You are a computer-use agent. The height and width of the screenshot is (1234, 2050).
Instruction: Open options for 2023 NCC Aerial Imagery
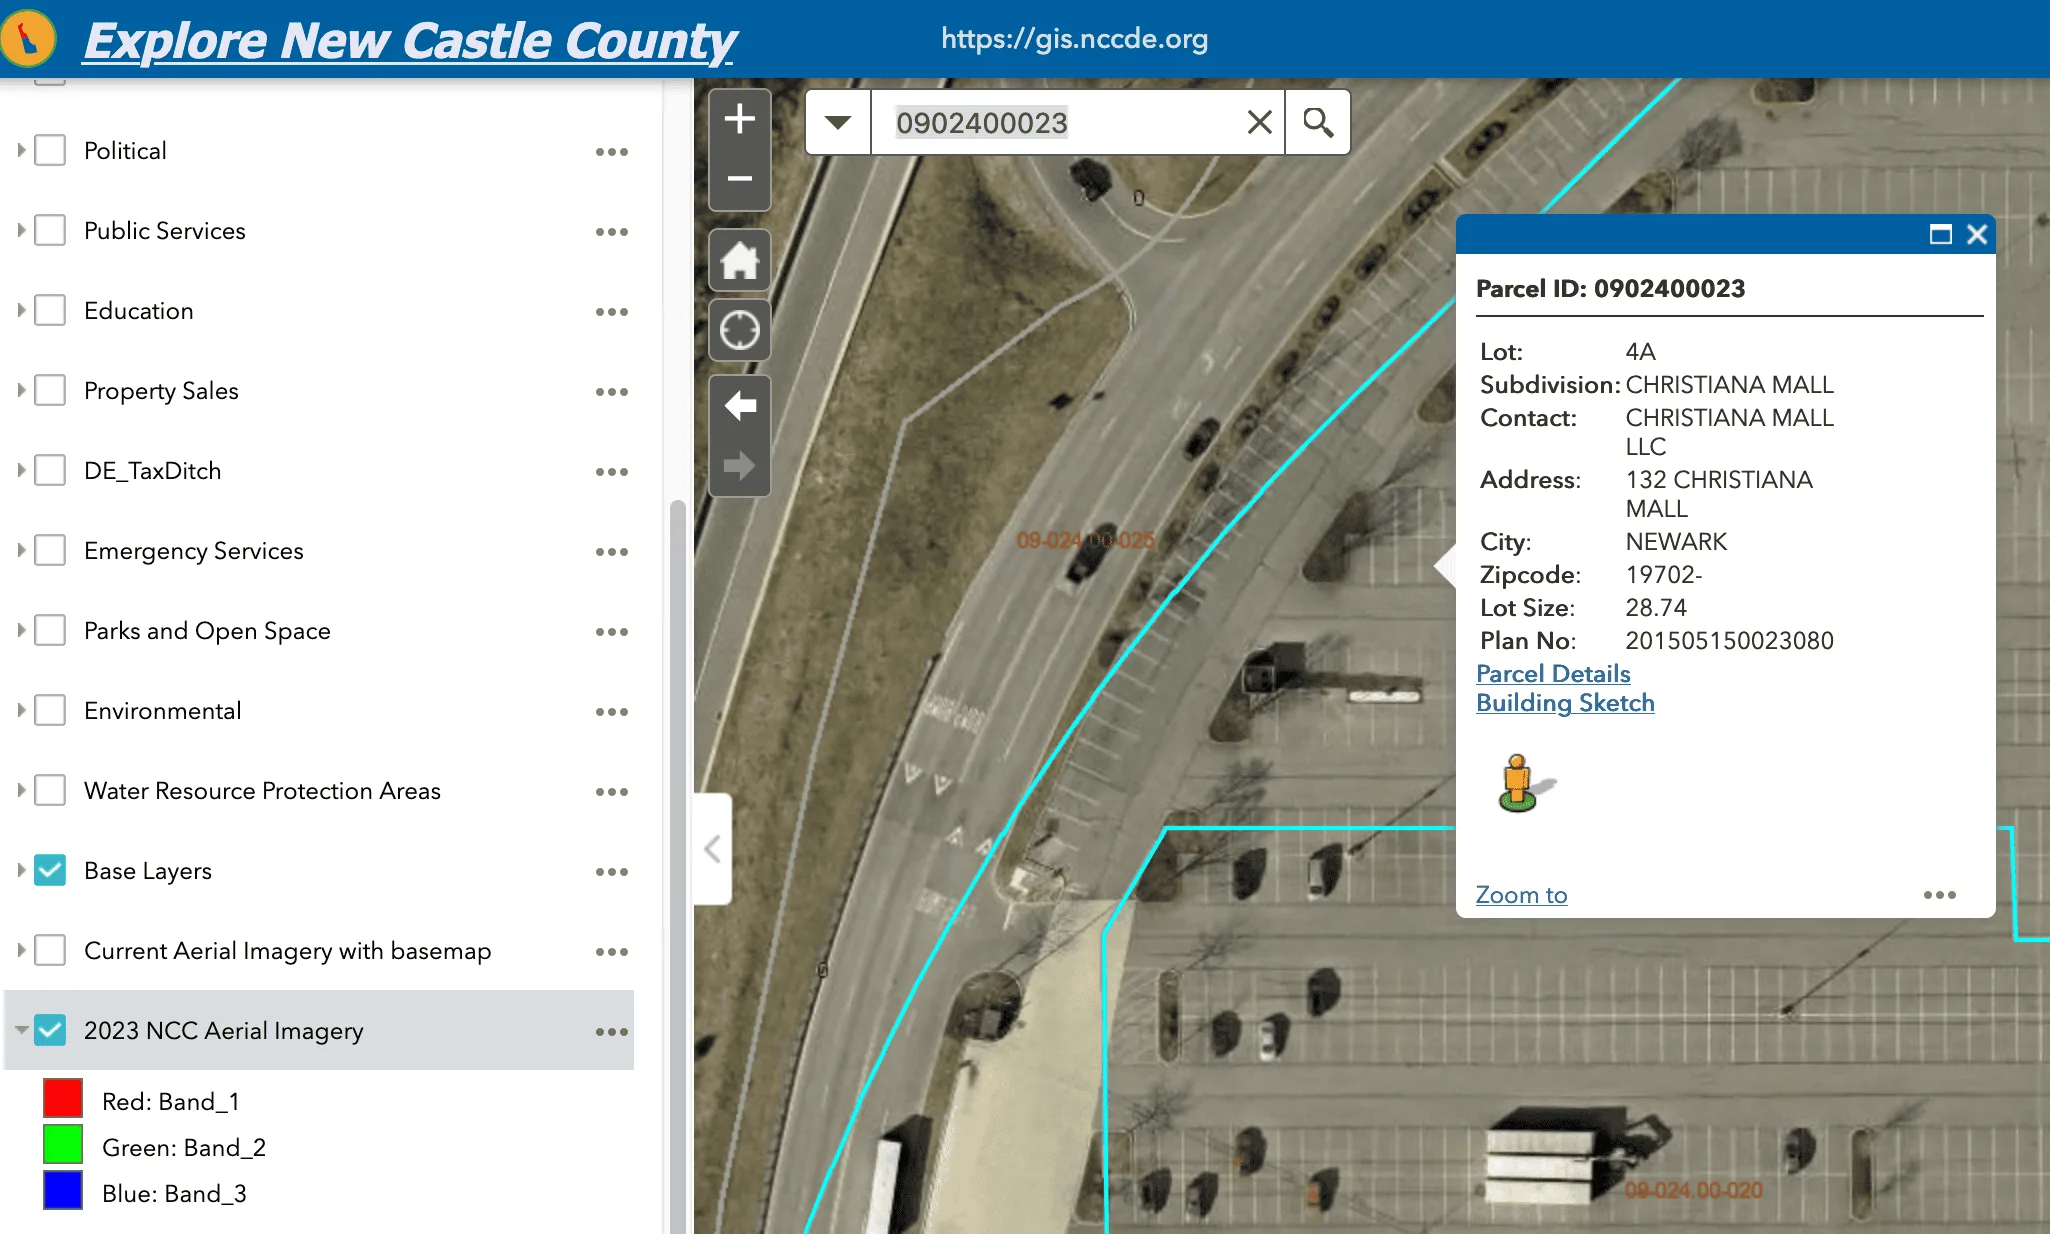[x=612, y=1032]
